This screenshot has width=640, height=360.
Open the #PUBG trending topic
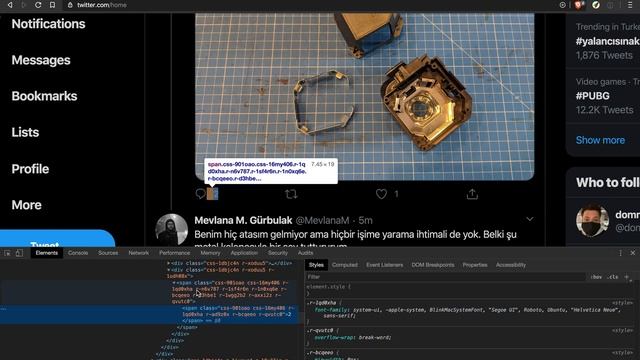[593, 96]
